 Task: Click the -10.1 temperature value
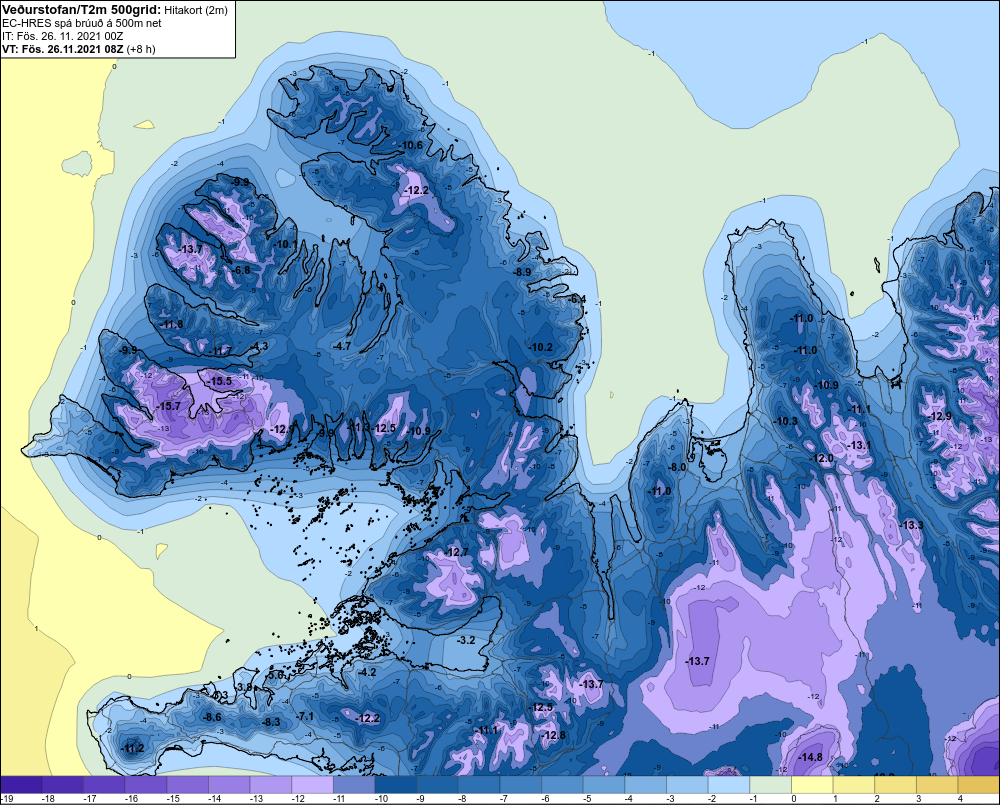[285, 244]
